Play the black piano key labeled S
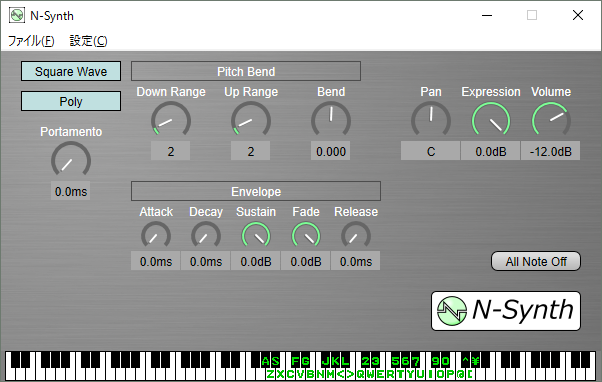 pos(276,361)
